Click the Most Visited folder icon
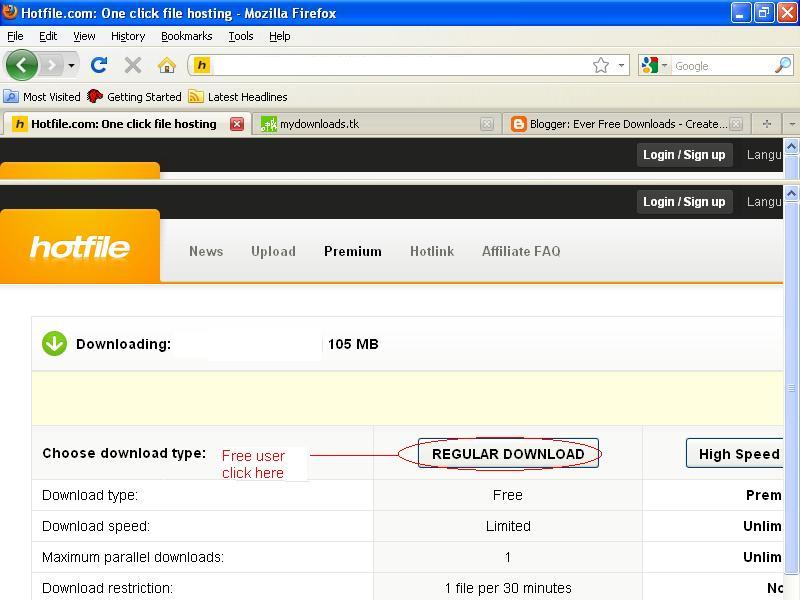Viewport: 800px width, 600px height. click(x=11, y=96)
